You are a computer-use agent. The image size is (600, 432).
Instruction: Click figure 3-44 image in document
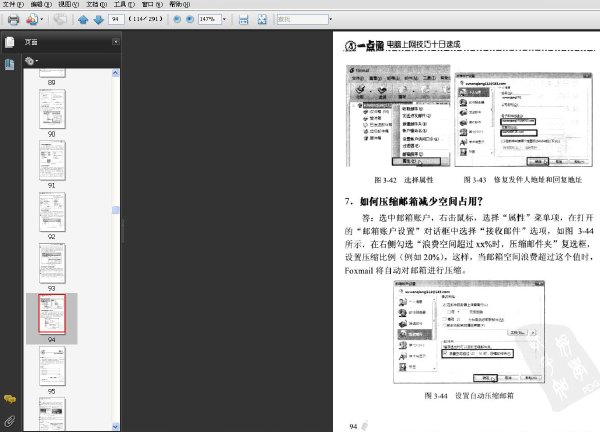coord(469,331)
